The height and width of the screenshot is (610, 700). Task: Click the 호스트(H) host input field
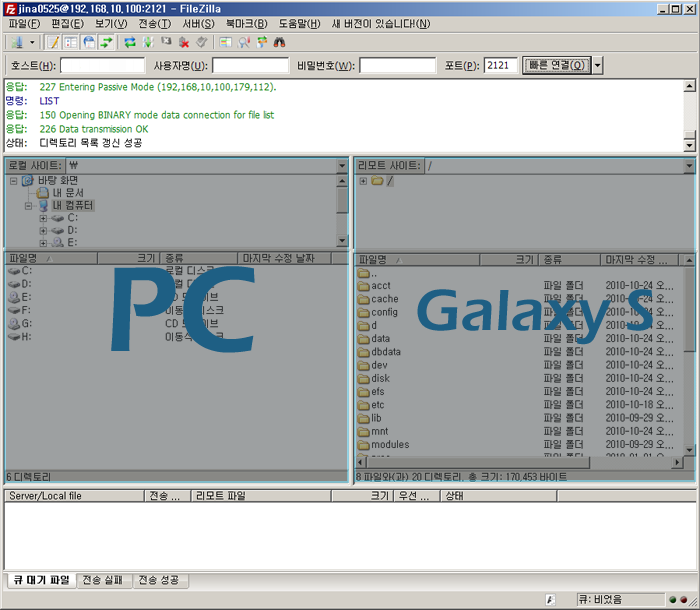tap(103, 66)
